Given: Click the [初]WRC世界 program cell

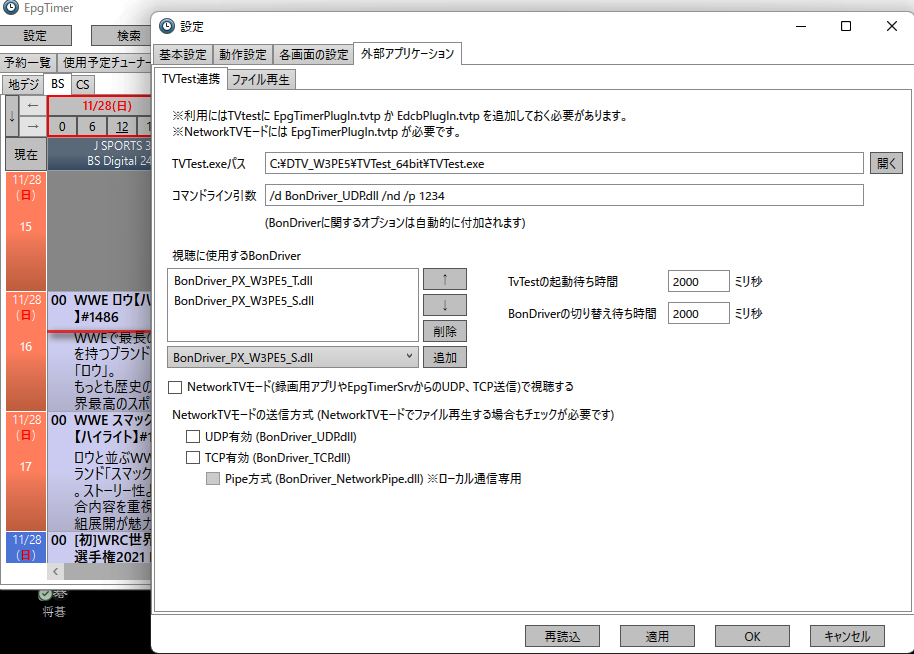Looking at the screenshot, I should [x=100, y=547].
